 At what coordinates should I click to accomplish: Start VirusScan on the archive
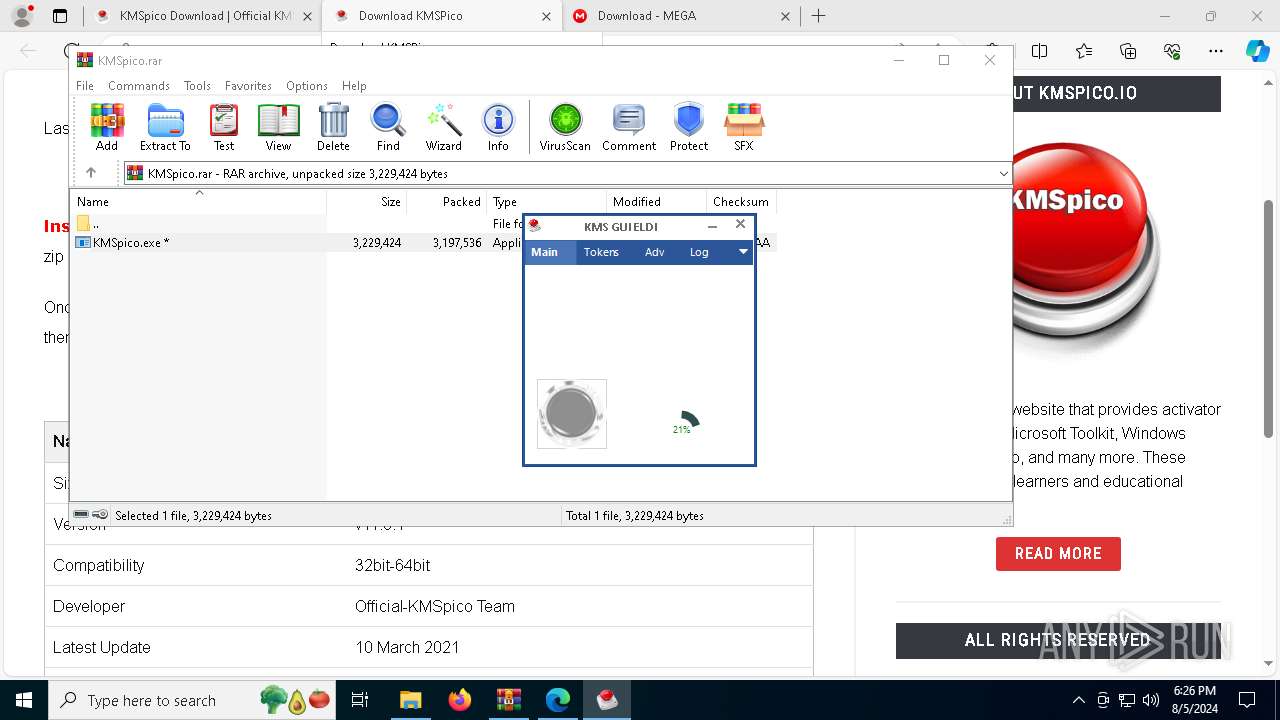coord(565,127)
